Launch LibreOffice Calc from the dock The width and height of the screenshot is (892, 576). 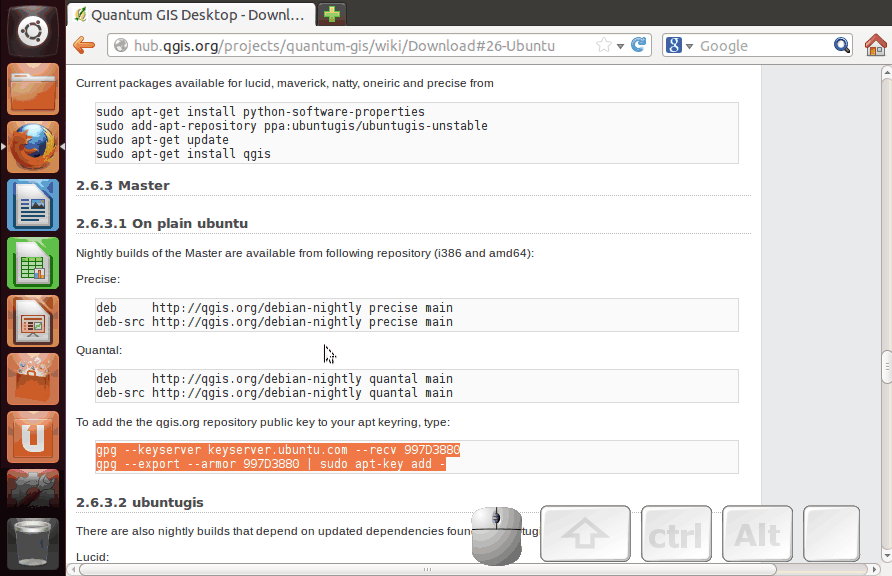(32, 263)
